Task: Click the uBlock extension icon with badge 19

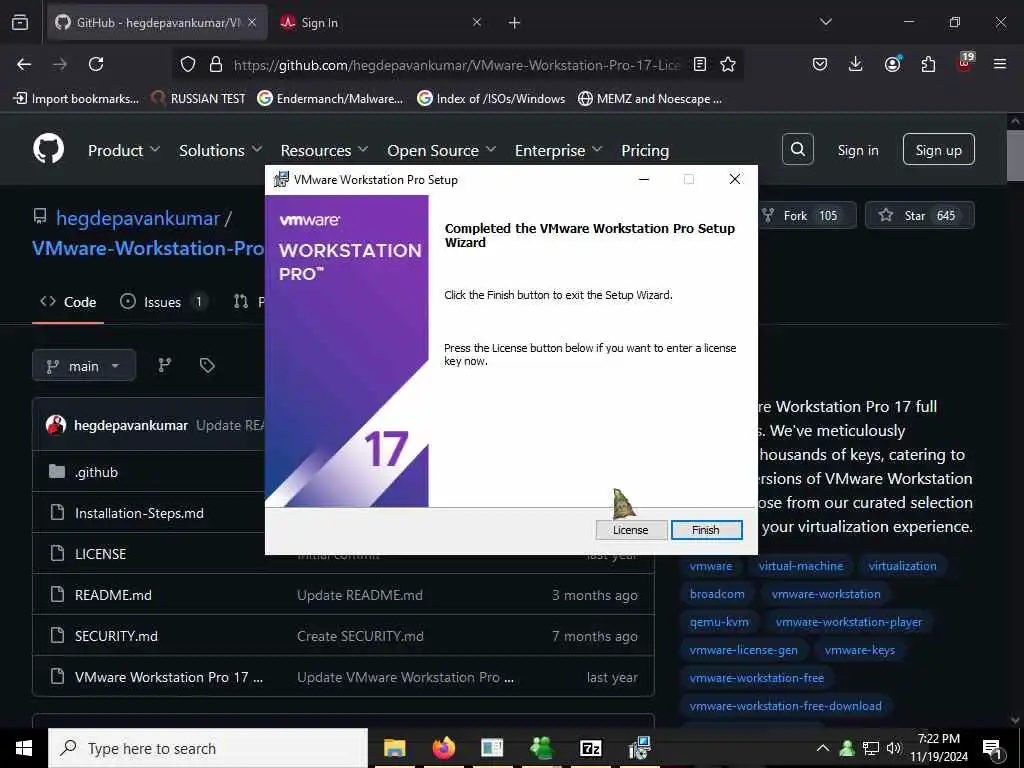Action: pos(965,63)
